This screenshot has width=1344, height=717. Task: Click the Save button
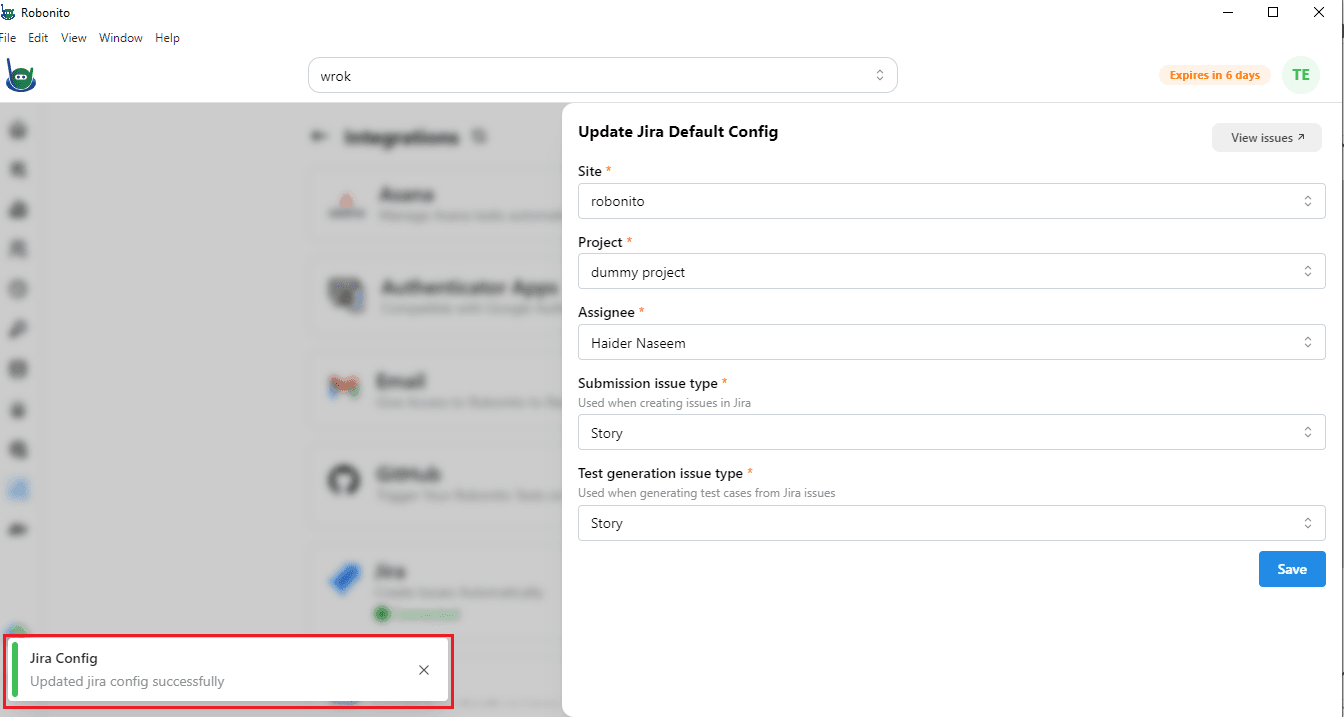point(1292,569)
